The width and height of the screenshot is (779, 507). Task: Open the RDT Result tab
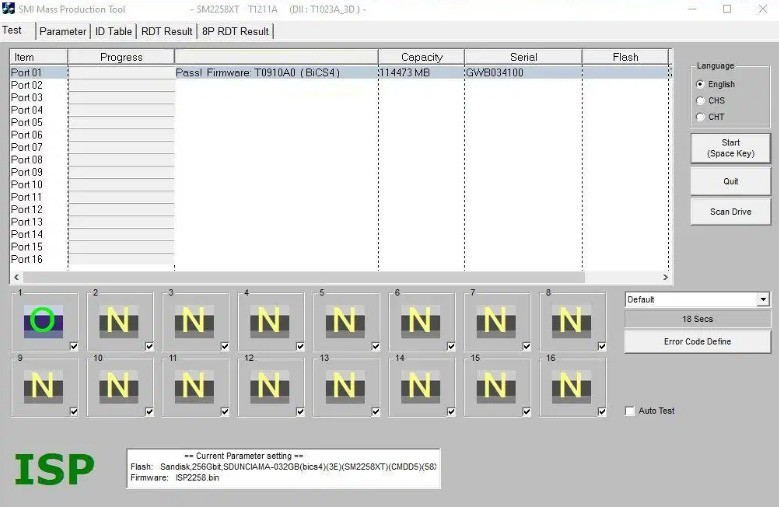pos(166,31)
